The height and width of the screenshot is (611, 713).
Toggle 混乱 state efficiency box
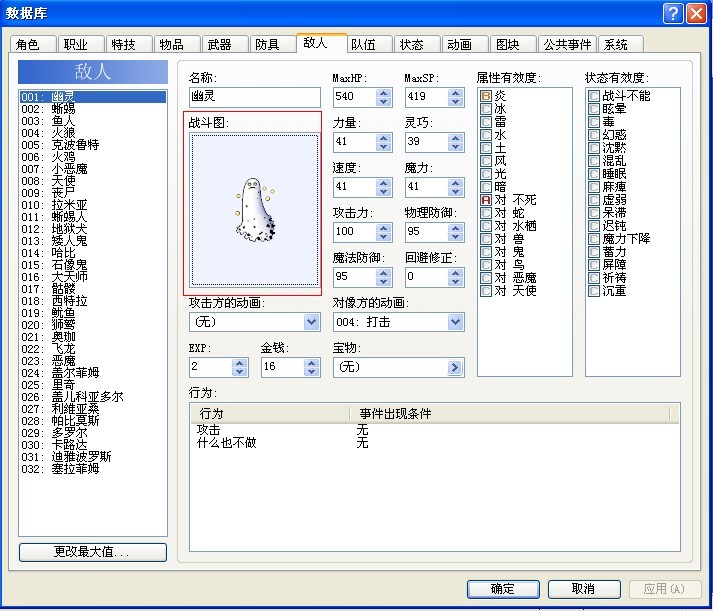pos(593,161)
